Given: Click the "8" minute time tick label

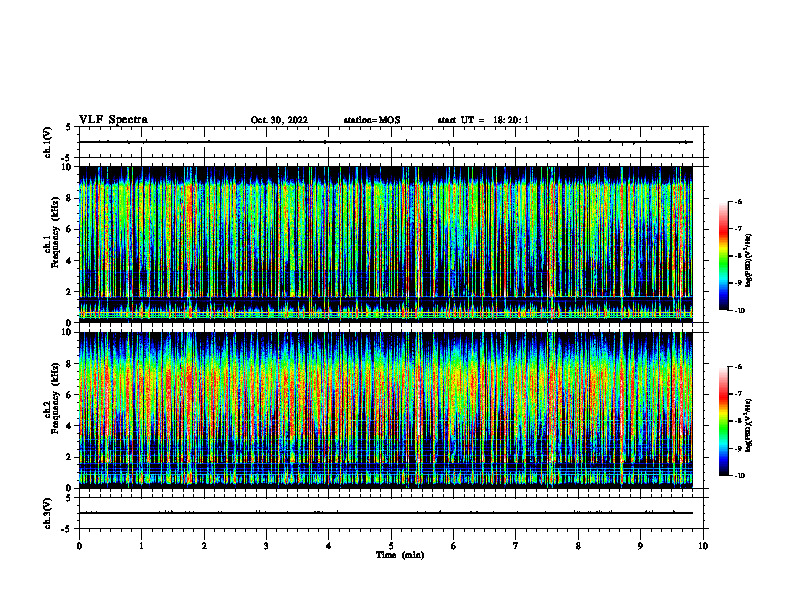Looking at the screenshot, I should (x=578, y=546).
